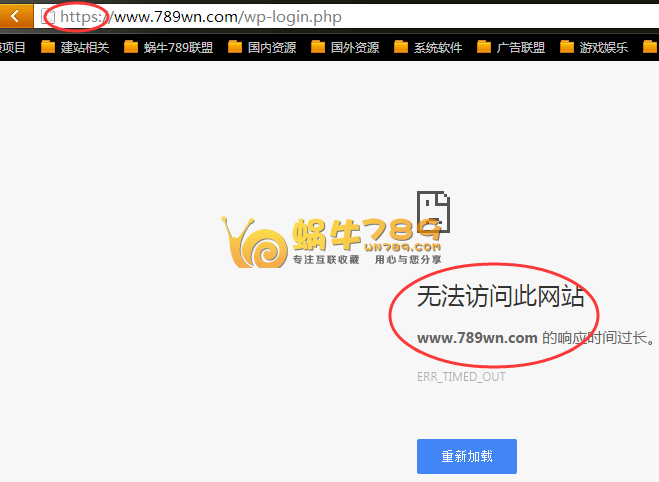Open the 游戏娱乐 bookmark folder
Viewport: 659px width, 482px height.
click(603, 47)
